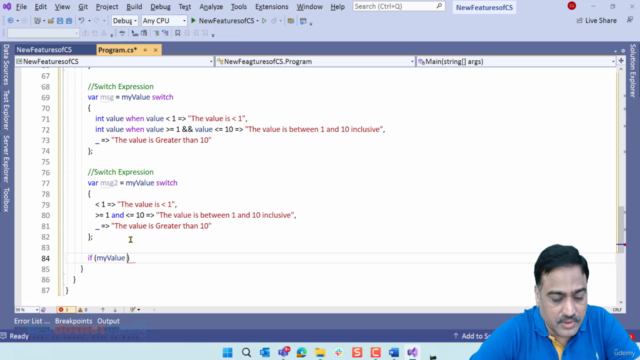Open Windows taskbar Search
The image size is (640, 360).
(246, 352)
